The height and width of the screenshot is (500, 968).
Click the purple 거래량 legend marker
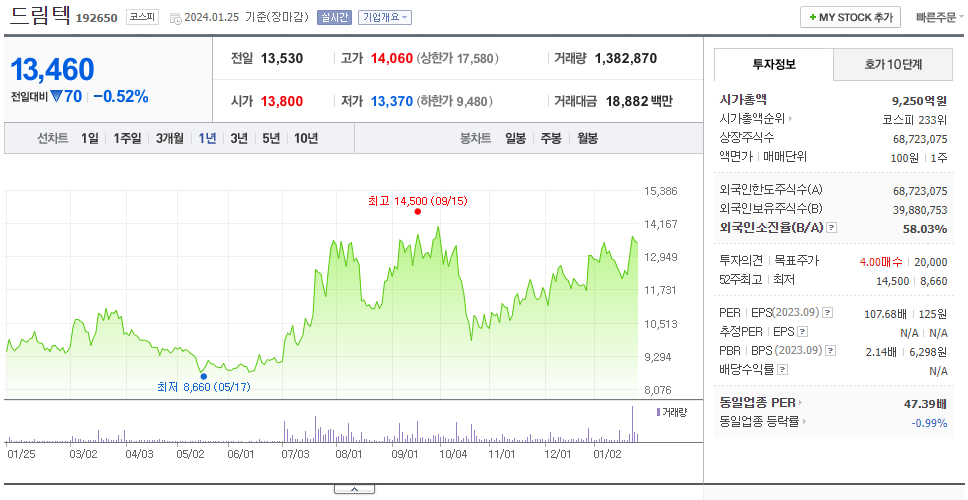pyautogui.click(x=657, y=412)
